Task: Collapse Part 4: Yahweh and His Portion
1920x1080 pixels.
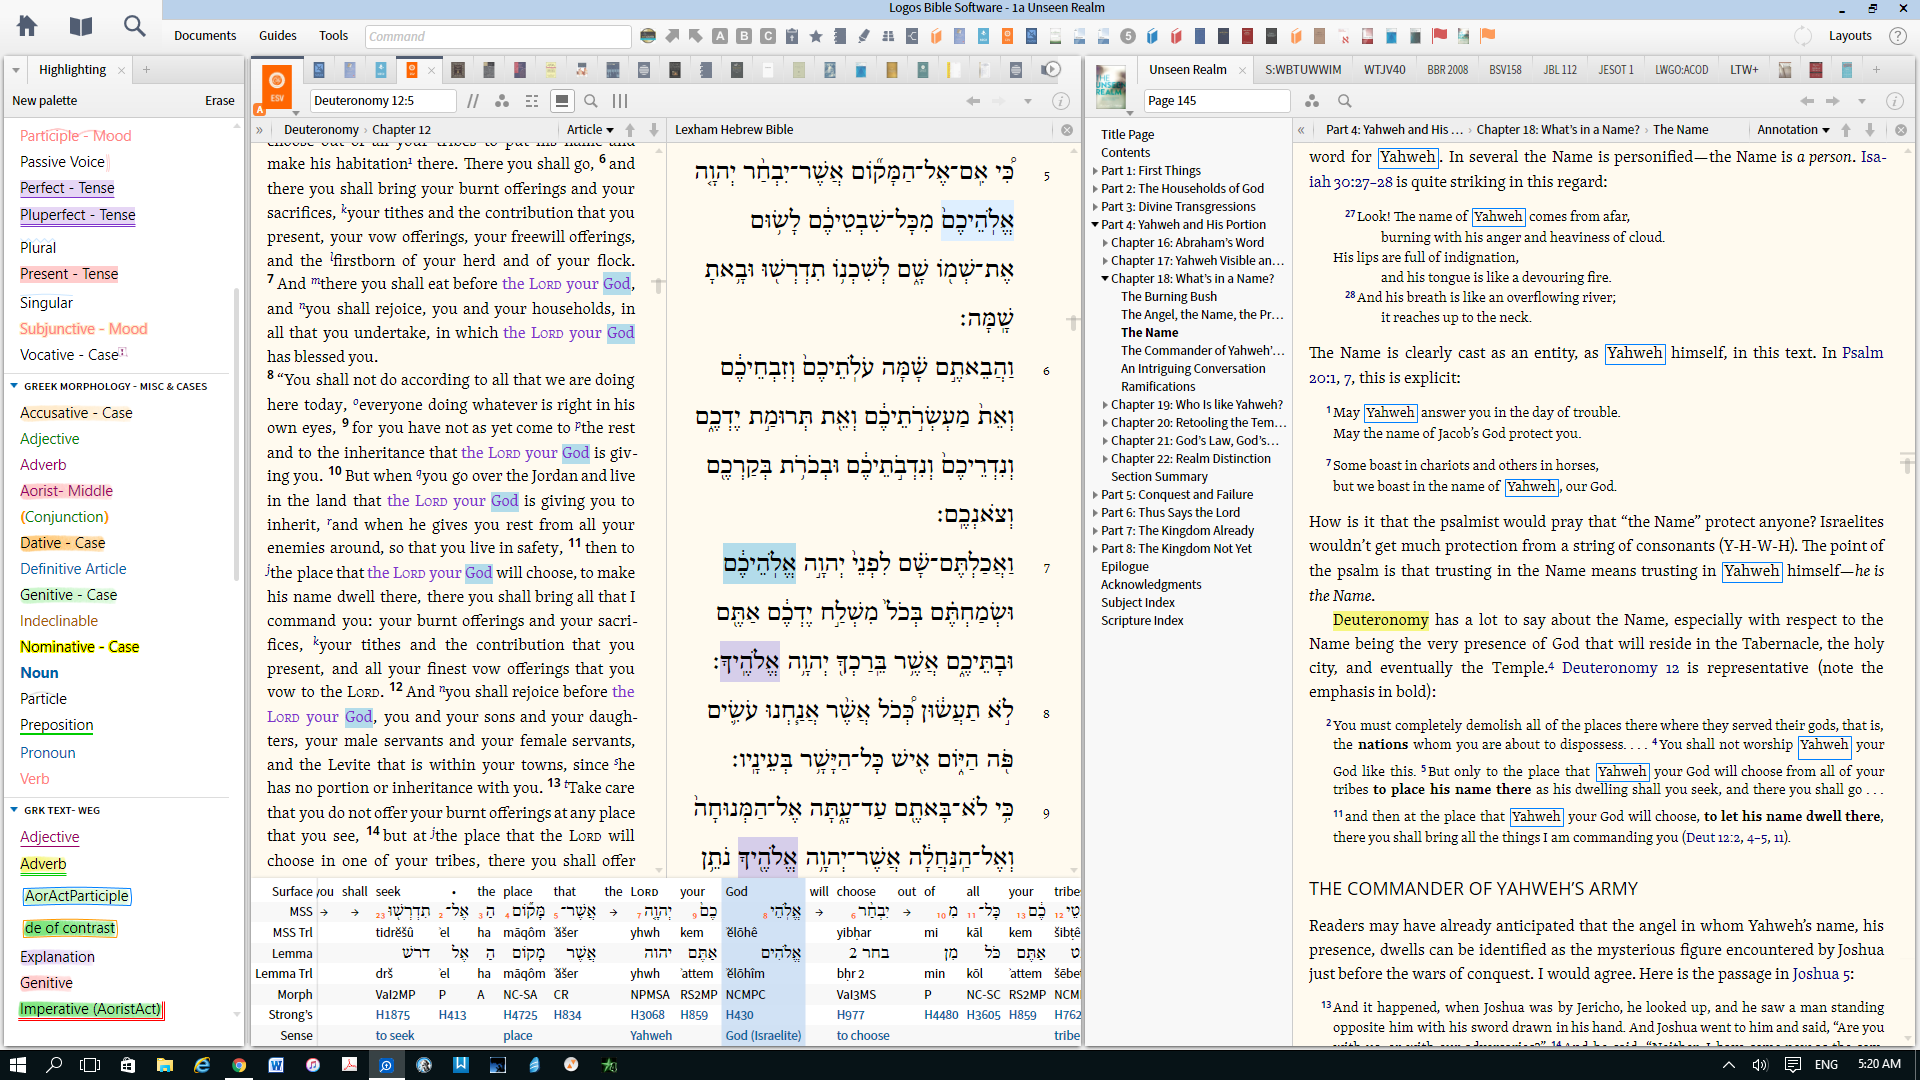Action: click(x=1096, y=225)
